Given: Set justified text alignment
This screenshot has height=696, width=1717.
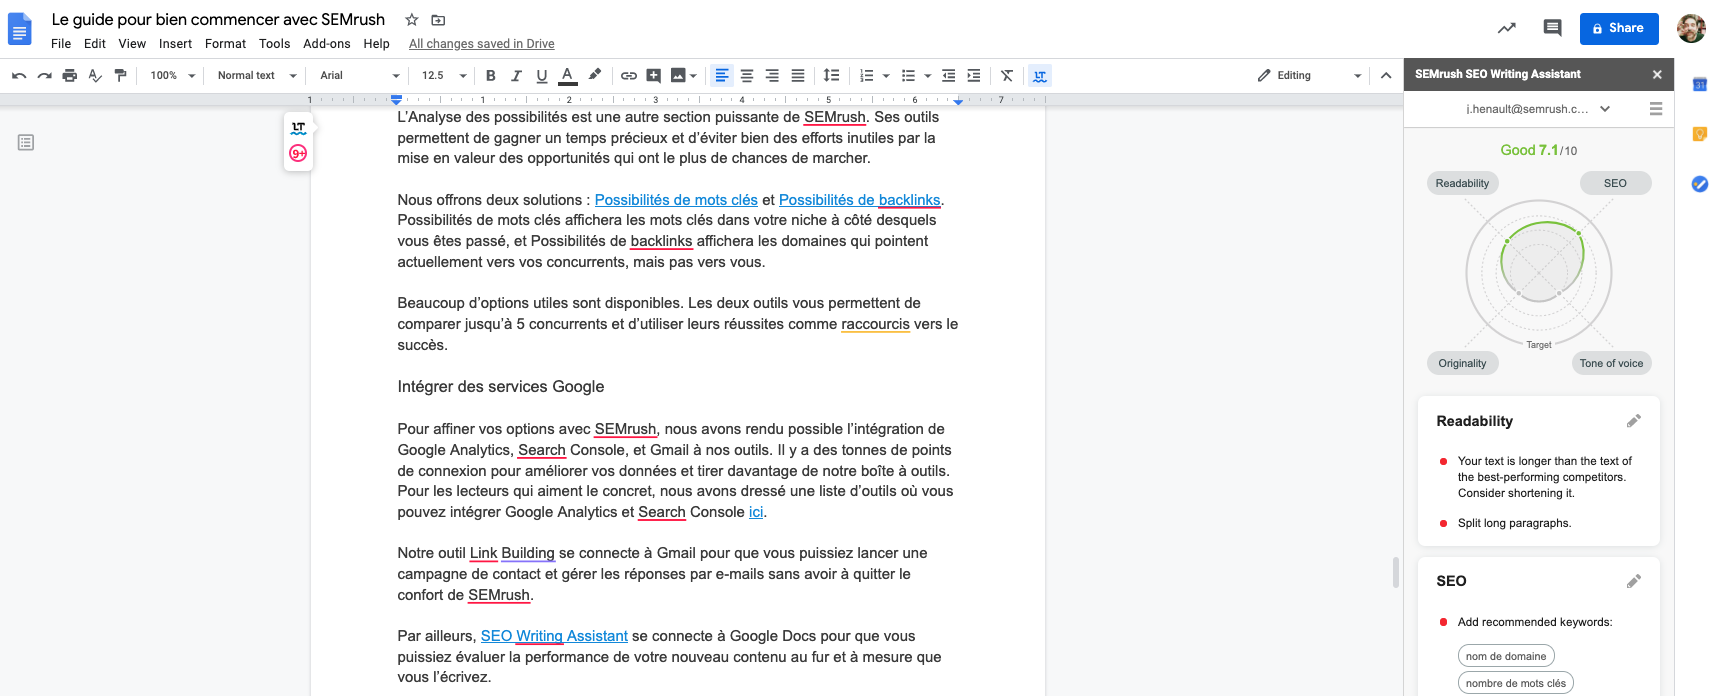Looking at the screenshot, I should coord(798,76).
